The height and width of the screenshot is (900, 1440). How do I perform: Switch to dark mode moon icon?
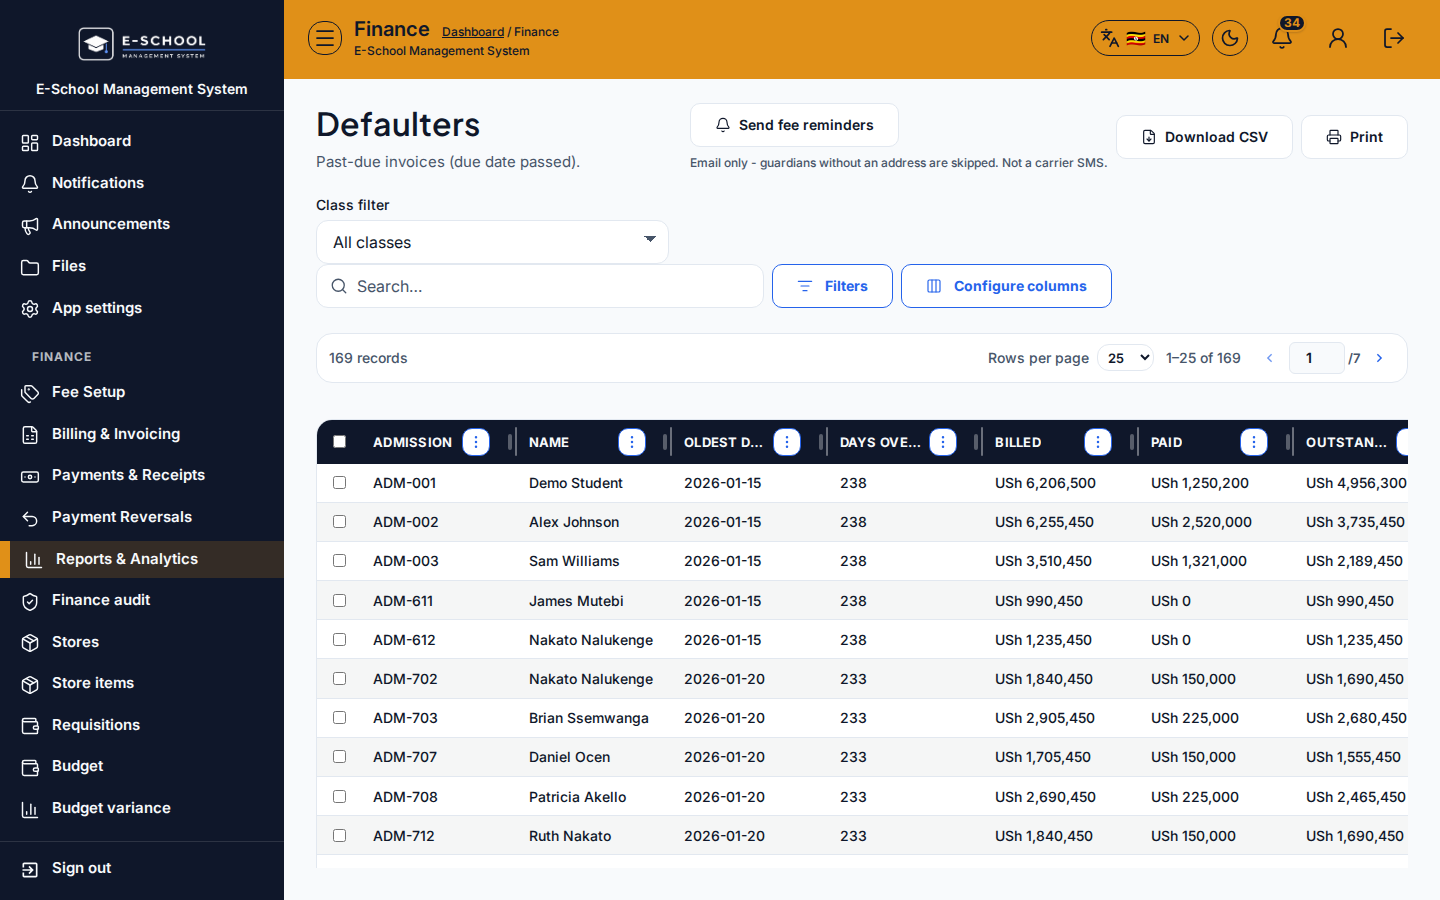click(1230, 38)
